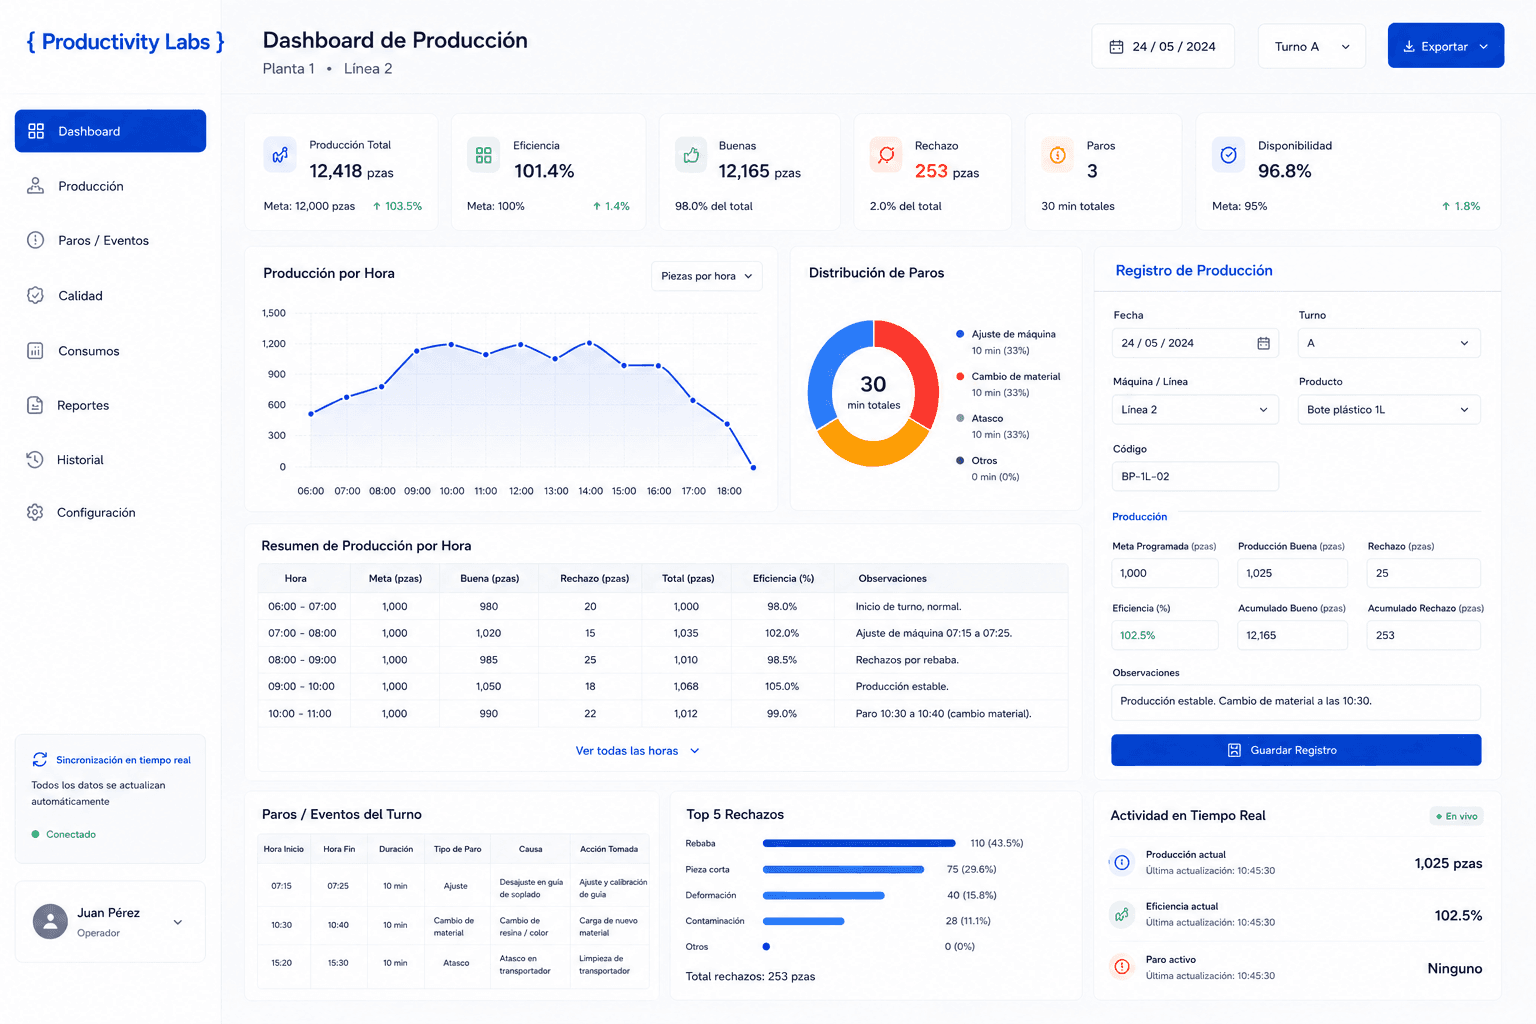This screenshot has width=1536, height=1024.
Task: Click the gray Atasco legend dot
Action: (x=960, y=418)
